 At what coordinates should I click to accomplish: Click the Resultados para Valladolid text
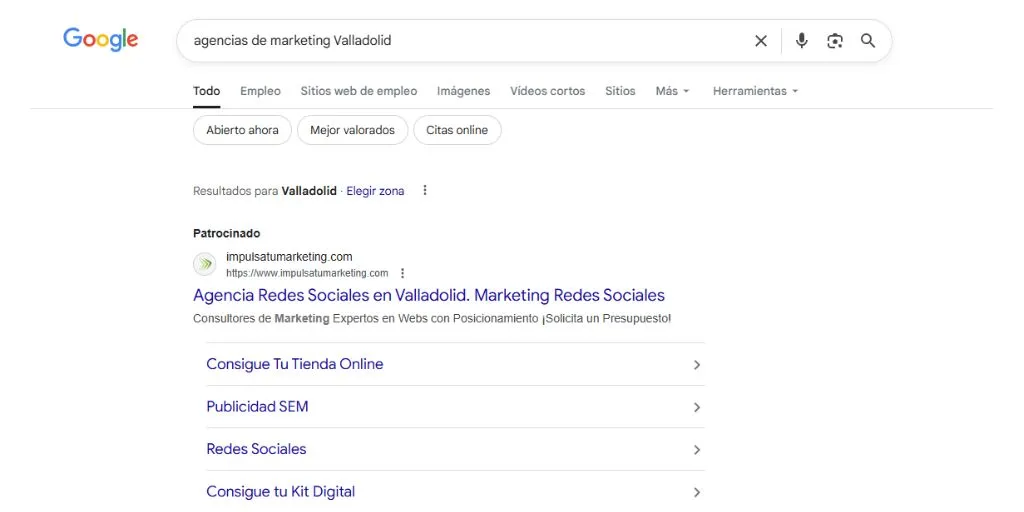point(264,191)
